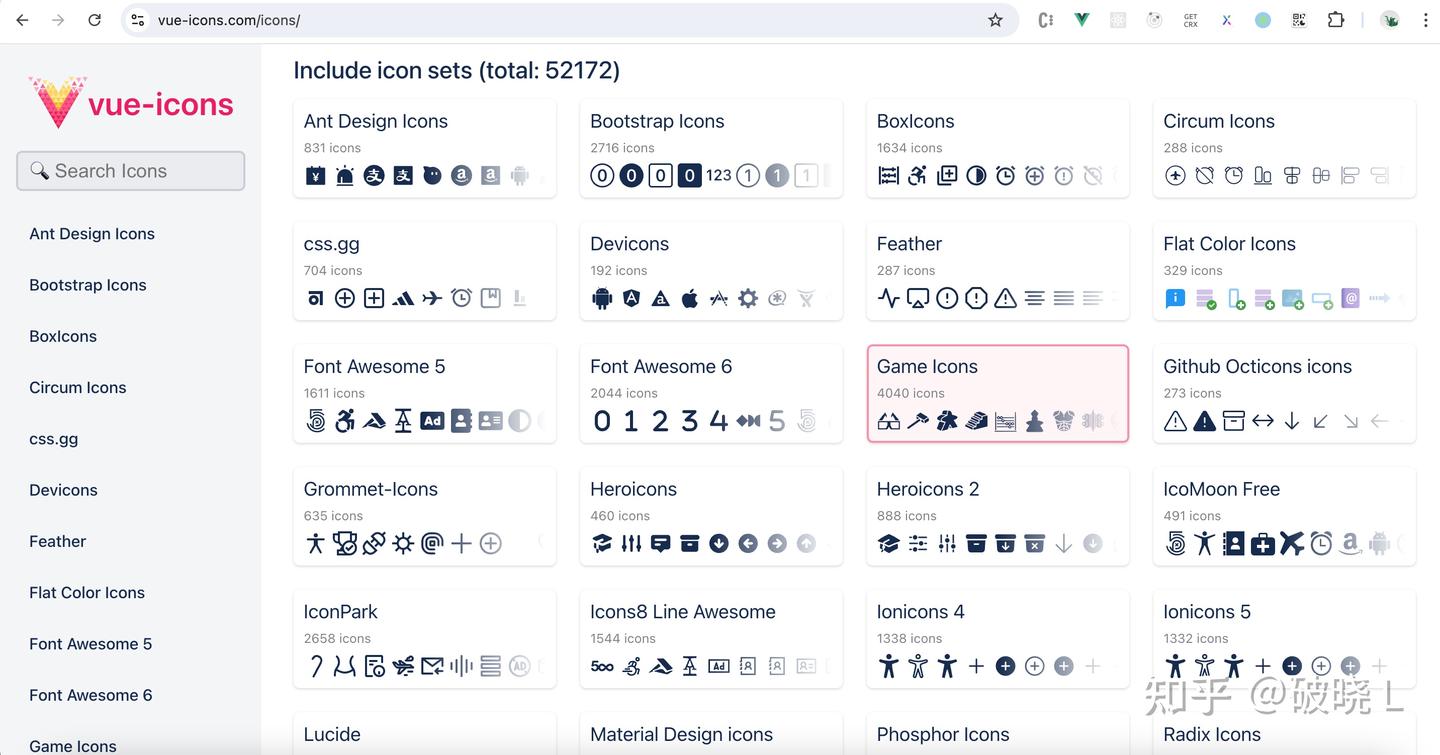The height and width of the screenshot is (755, 1440).
Task: Open the Ionicons 5 card title
Action: (1207, 611)
